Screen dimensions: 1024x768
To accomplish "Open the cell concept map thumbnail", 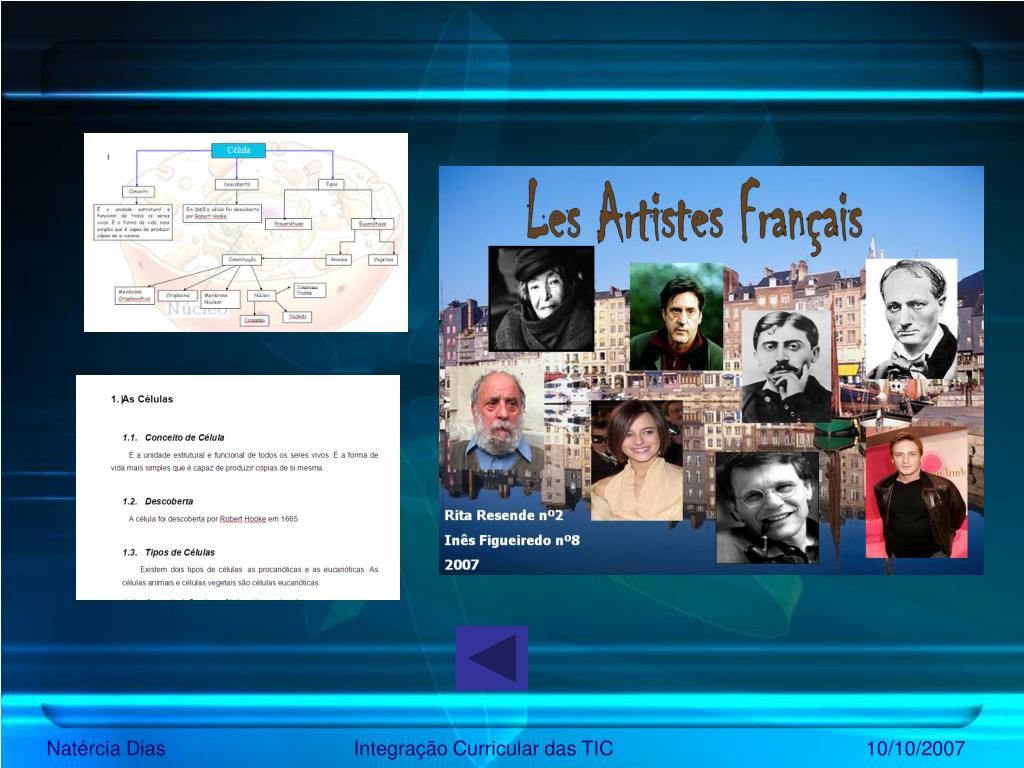I will click(x=246, y=232).
